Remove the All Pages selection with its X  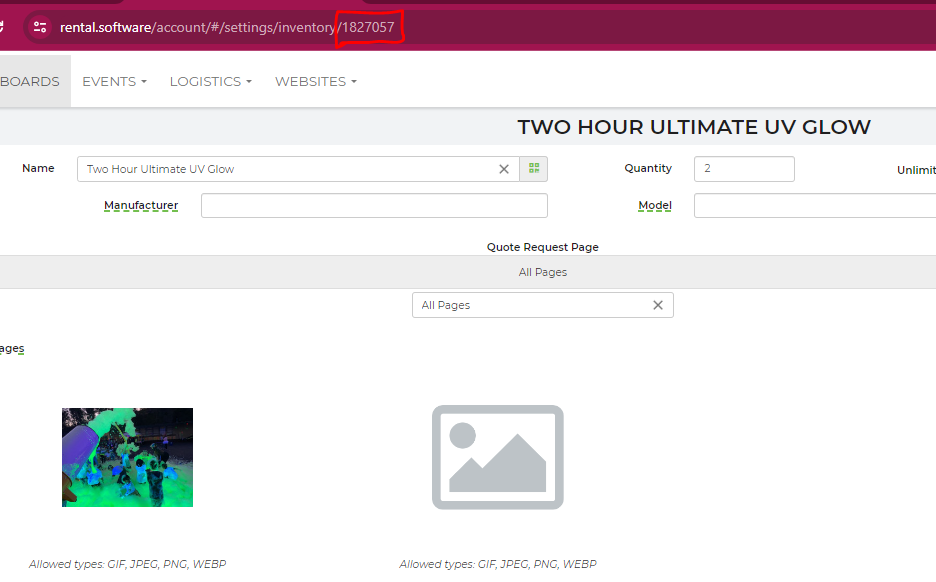click(x=658, y=305)
